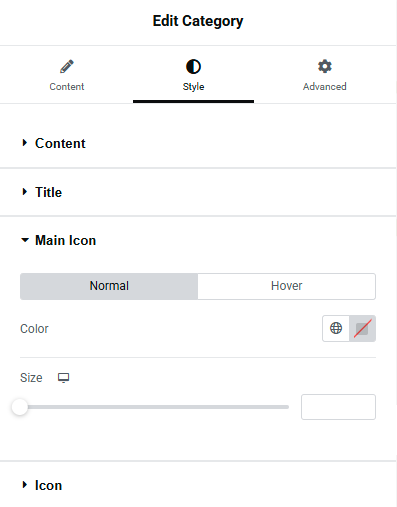This screenshot has width=397, height=507.
Task: Expand the Content style section label
Action: (60, 143)
